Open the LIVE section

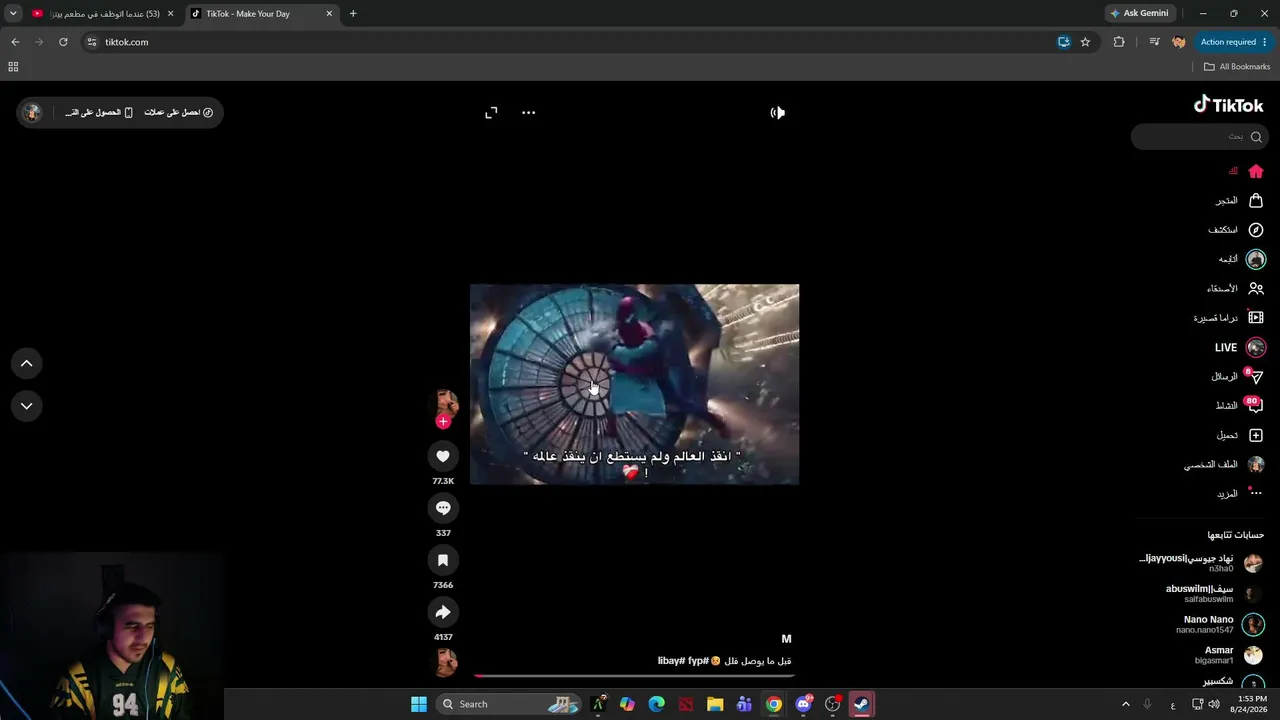[1240, 347]
